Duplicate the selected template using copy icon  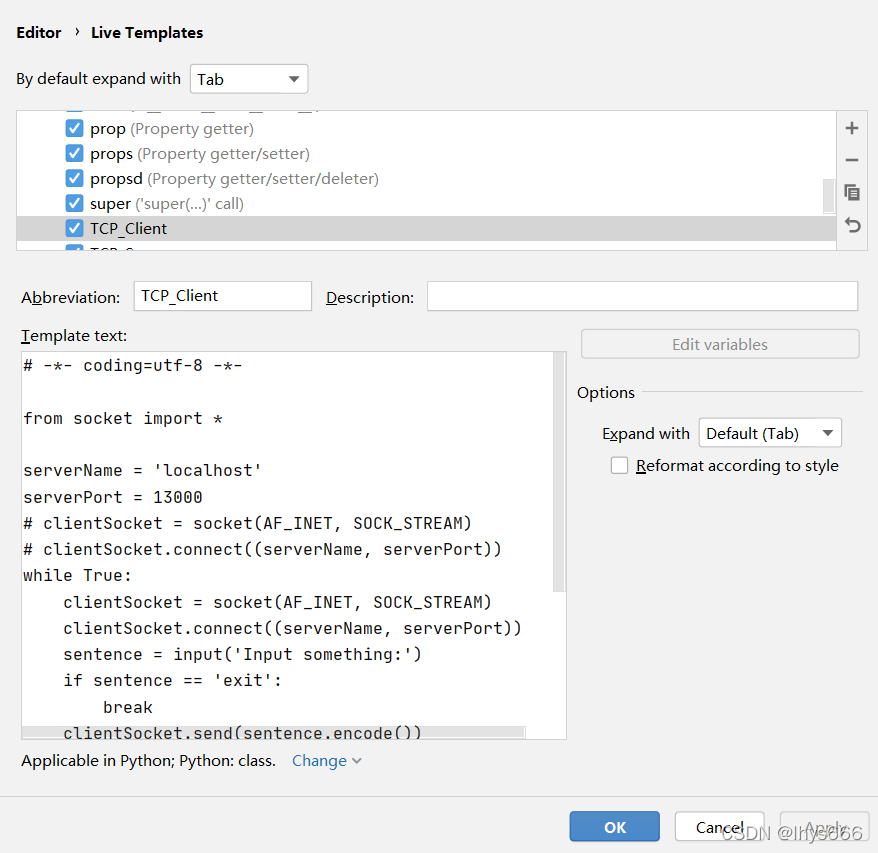(x=852, y=193)
